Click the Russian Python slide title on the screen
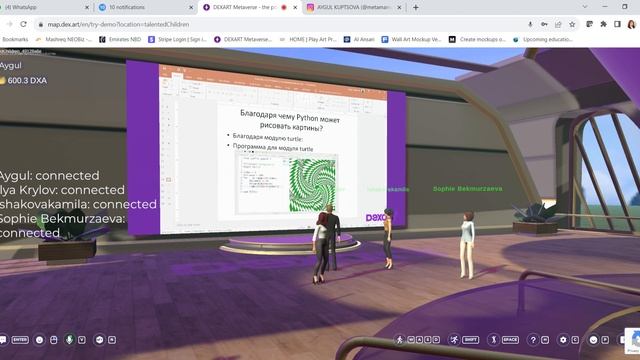Viewport: 640px width, 360px height. pos(290,120)
